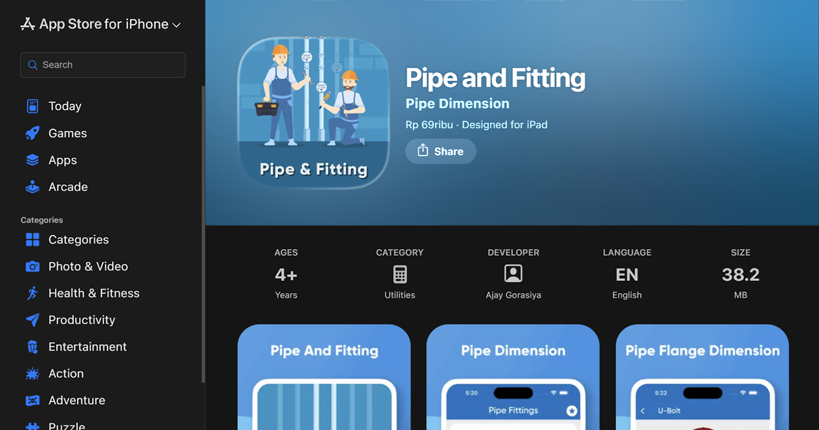Open the Pipe Flange Dimension screenshot
The width and height of the screenshot is (819, 430).
click(x=702, y=377)
